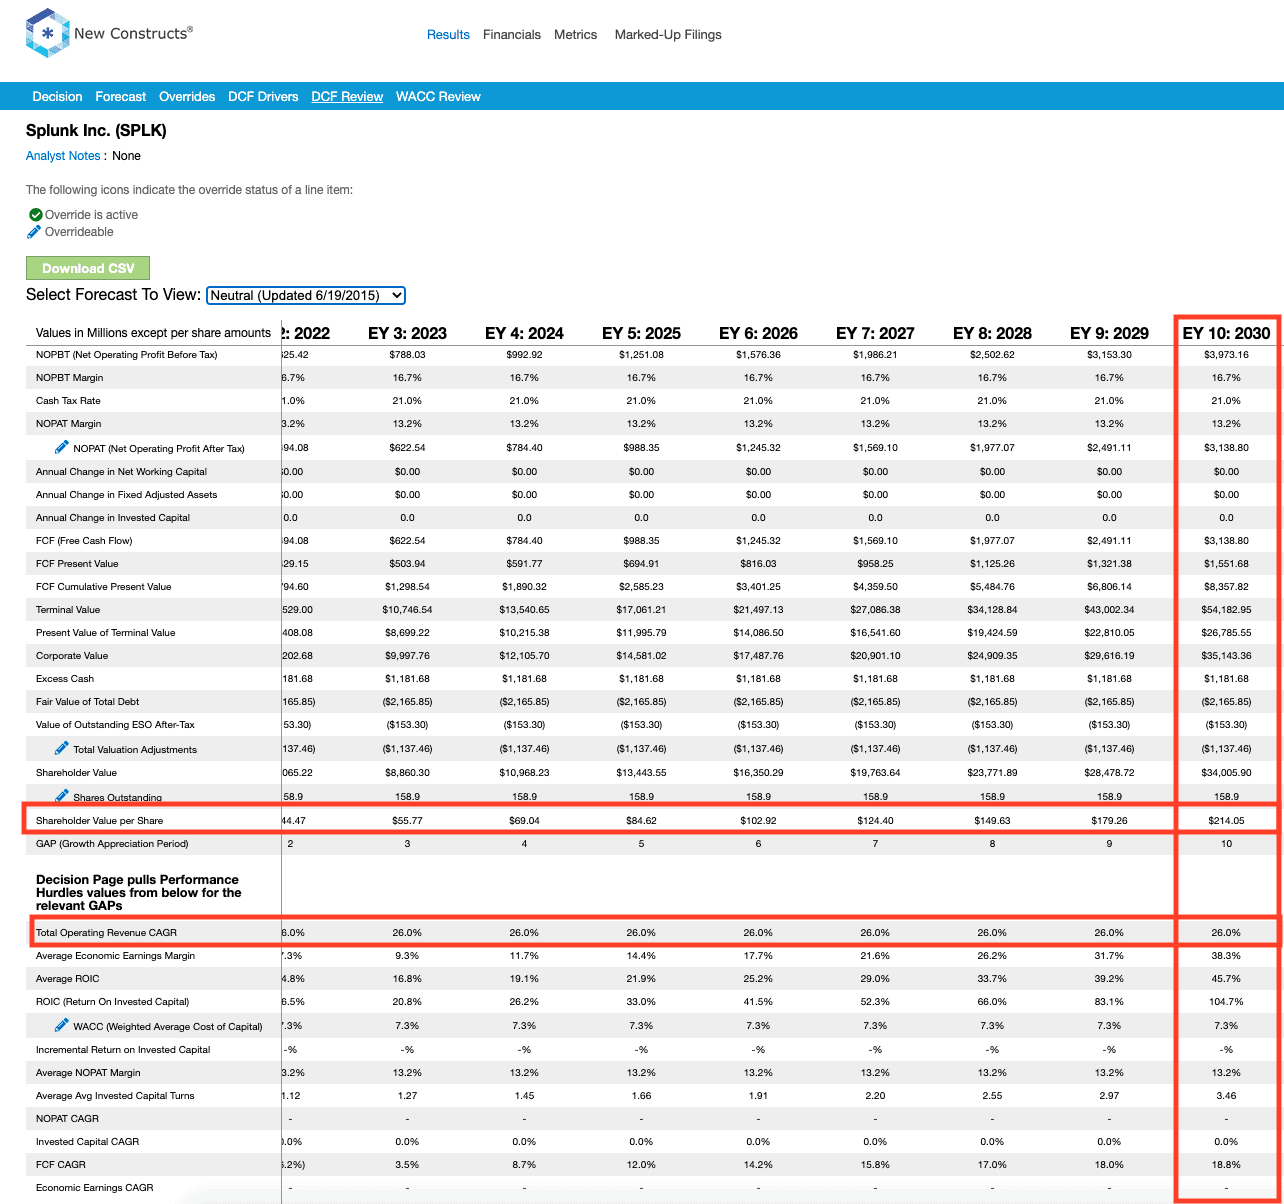
Task: Click the Annual Change in Net Working Capital label
Action: pos(122,472)
